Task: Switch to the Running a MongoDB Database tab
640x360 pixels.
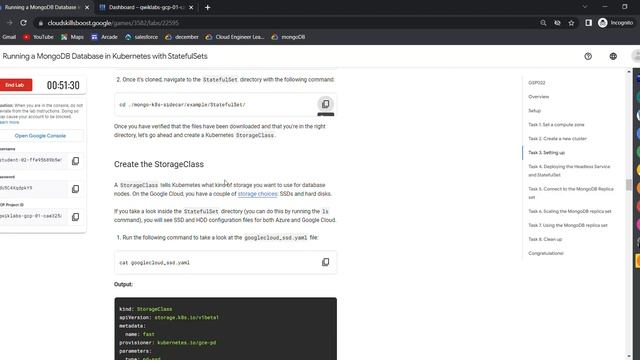Action: click(x=41, y=7)
